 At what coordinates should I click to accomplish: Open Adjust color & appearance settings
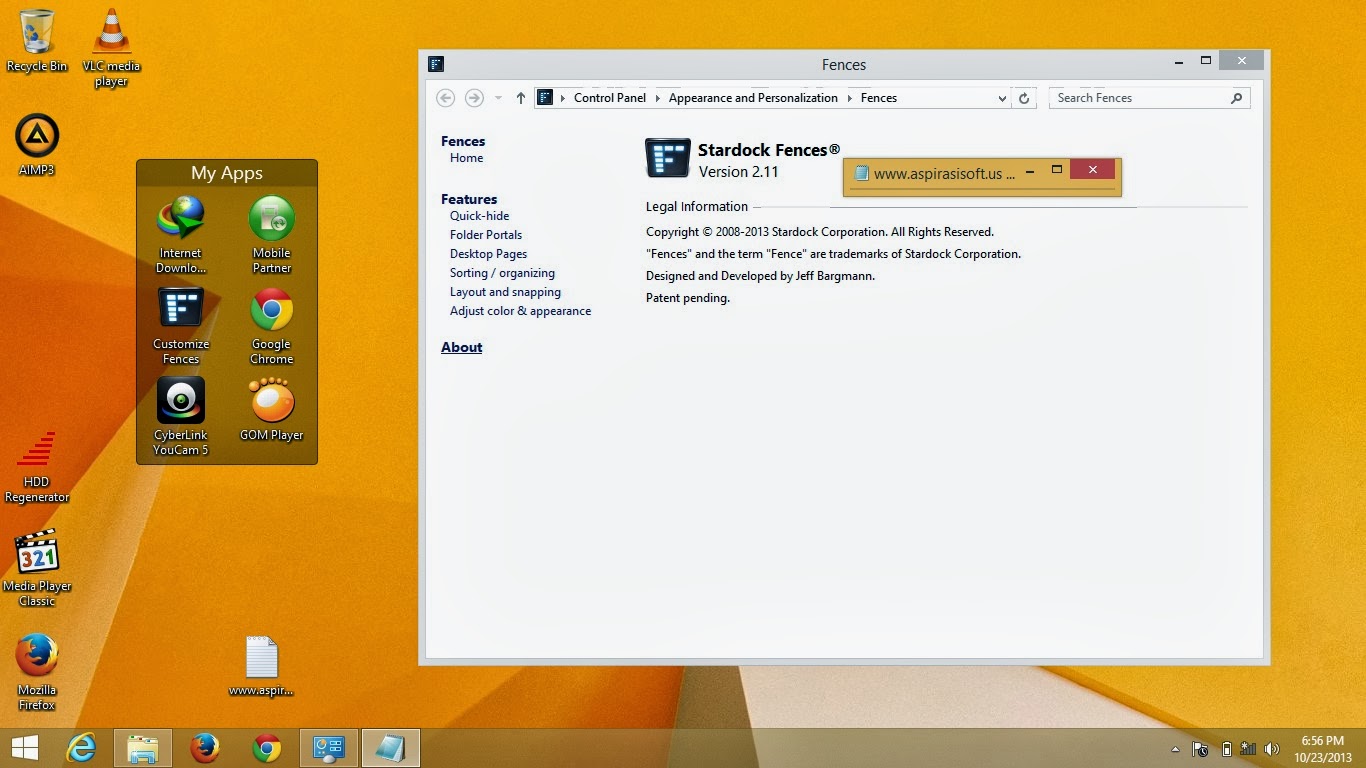520,311
